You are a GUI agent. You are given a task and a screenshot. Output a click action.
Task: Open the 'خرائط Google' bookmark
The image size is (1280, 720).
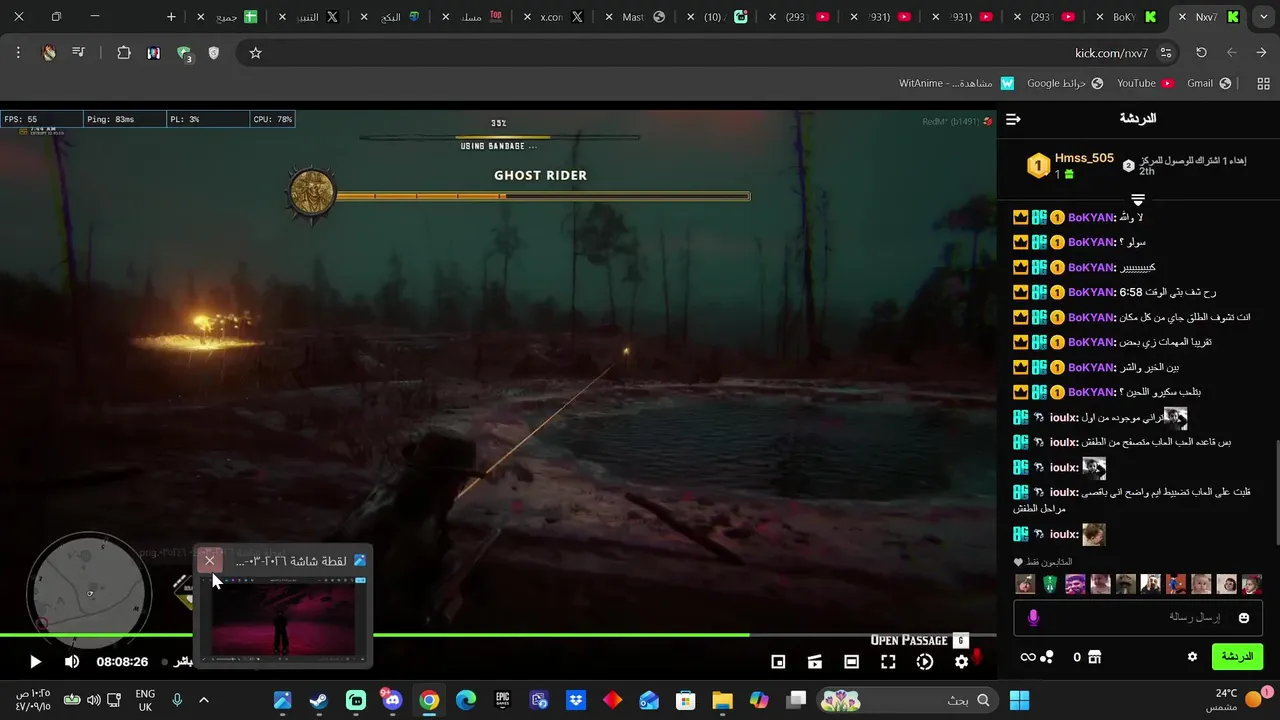(x=1065, y=83)
